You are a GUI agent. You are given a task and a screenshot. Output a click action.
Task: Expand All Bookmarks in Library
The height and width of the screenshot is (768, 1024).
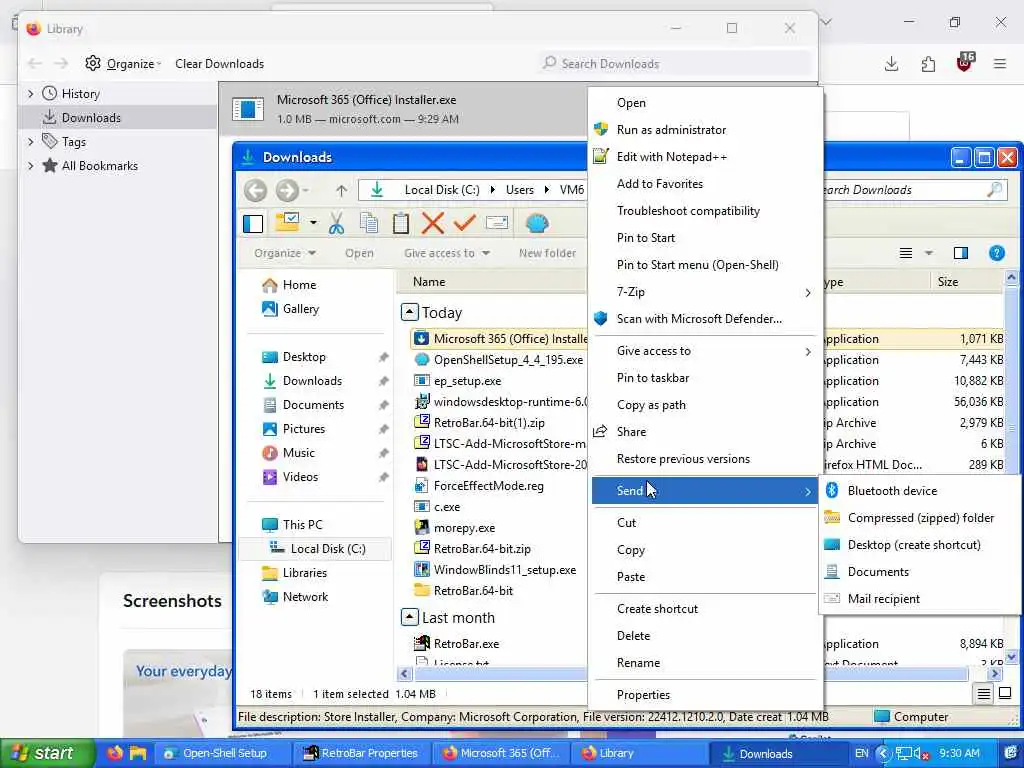click(x=30, y=166)
